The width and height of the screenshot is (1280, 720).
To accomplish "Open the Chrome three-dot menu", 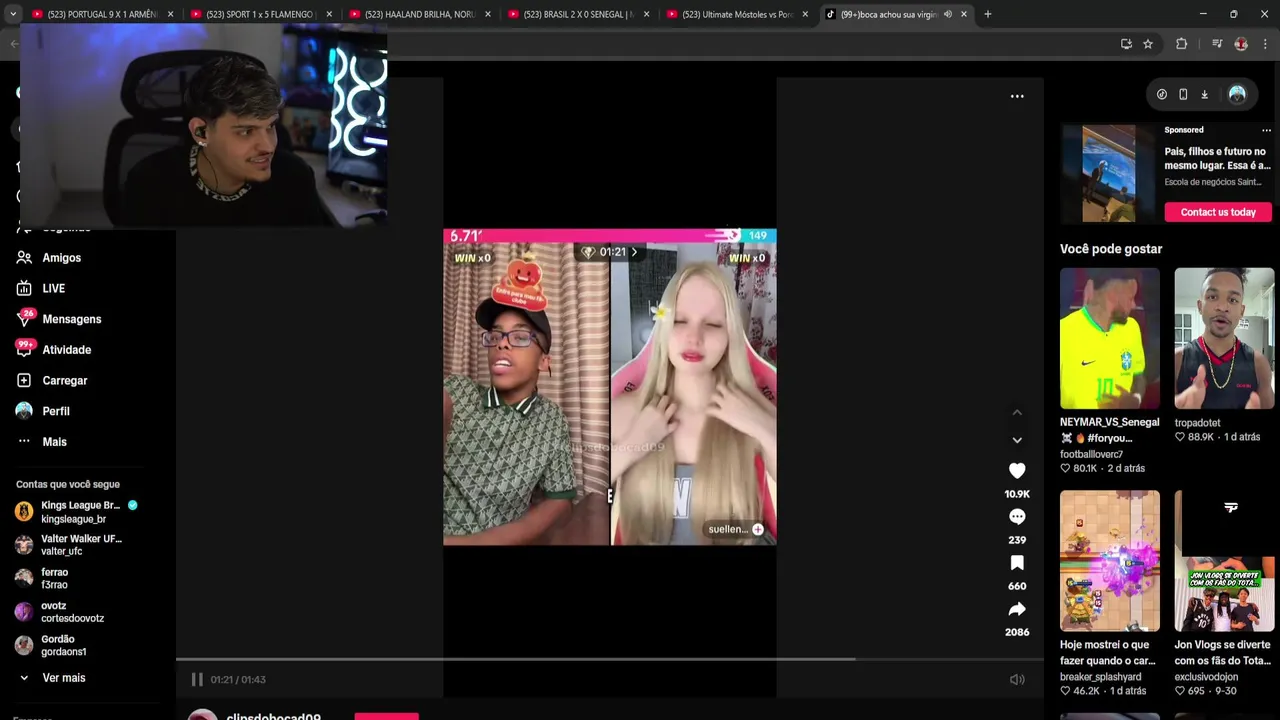I will pyautogui.click(x=1265, y=44).
